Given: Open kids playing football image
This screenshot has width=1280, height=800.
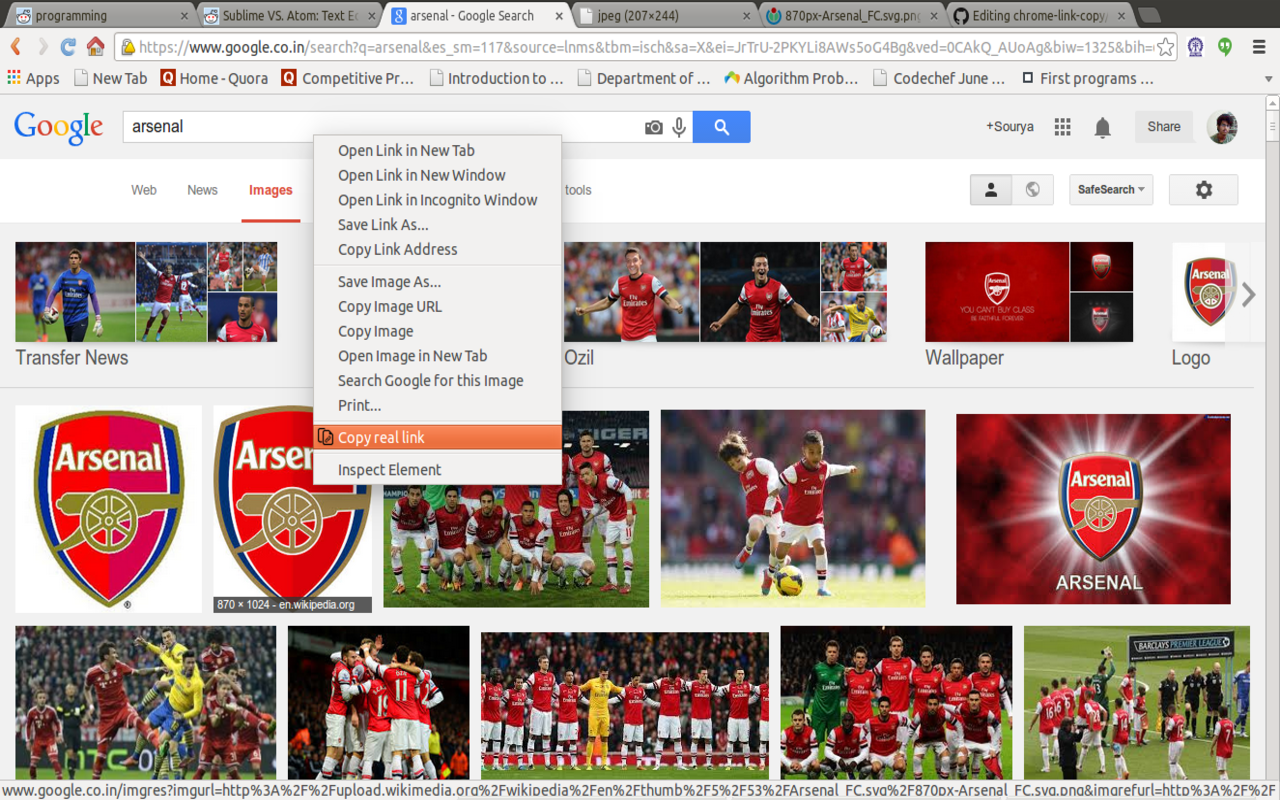Looking at the screenshot, I should pos(793,508).
